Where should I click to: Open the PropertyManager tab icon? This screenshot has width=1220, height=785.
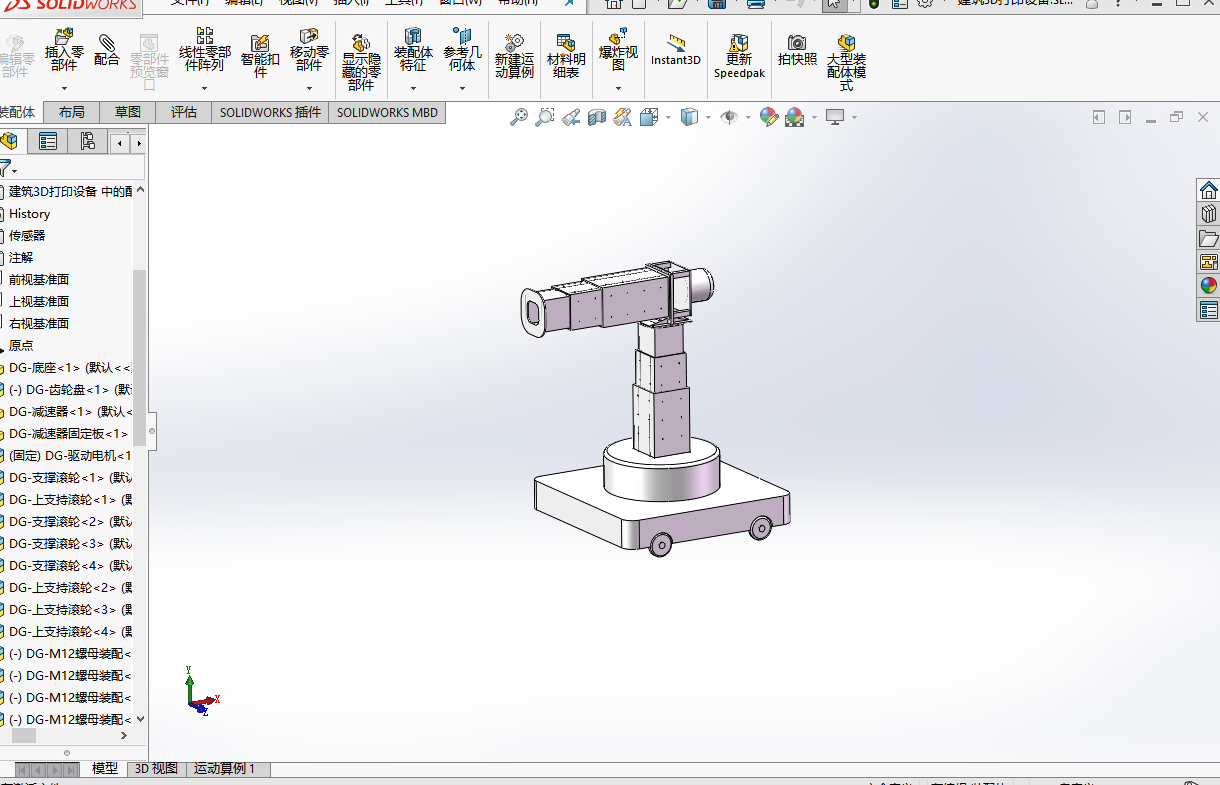(x=47, y=141)
